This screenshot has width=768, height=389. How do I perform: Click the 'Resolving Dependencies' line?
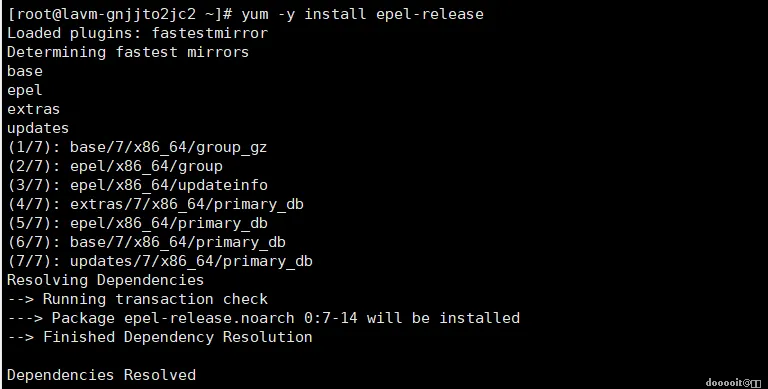click(x=105, y=280)
